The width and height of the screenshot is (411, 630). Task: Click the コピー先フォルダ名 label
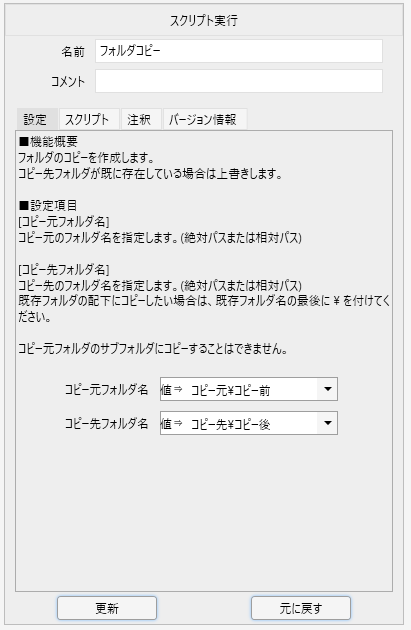tap(106, 423)
